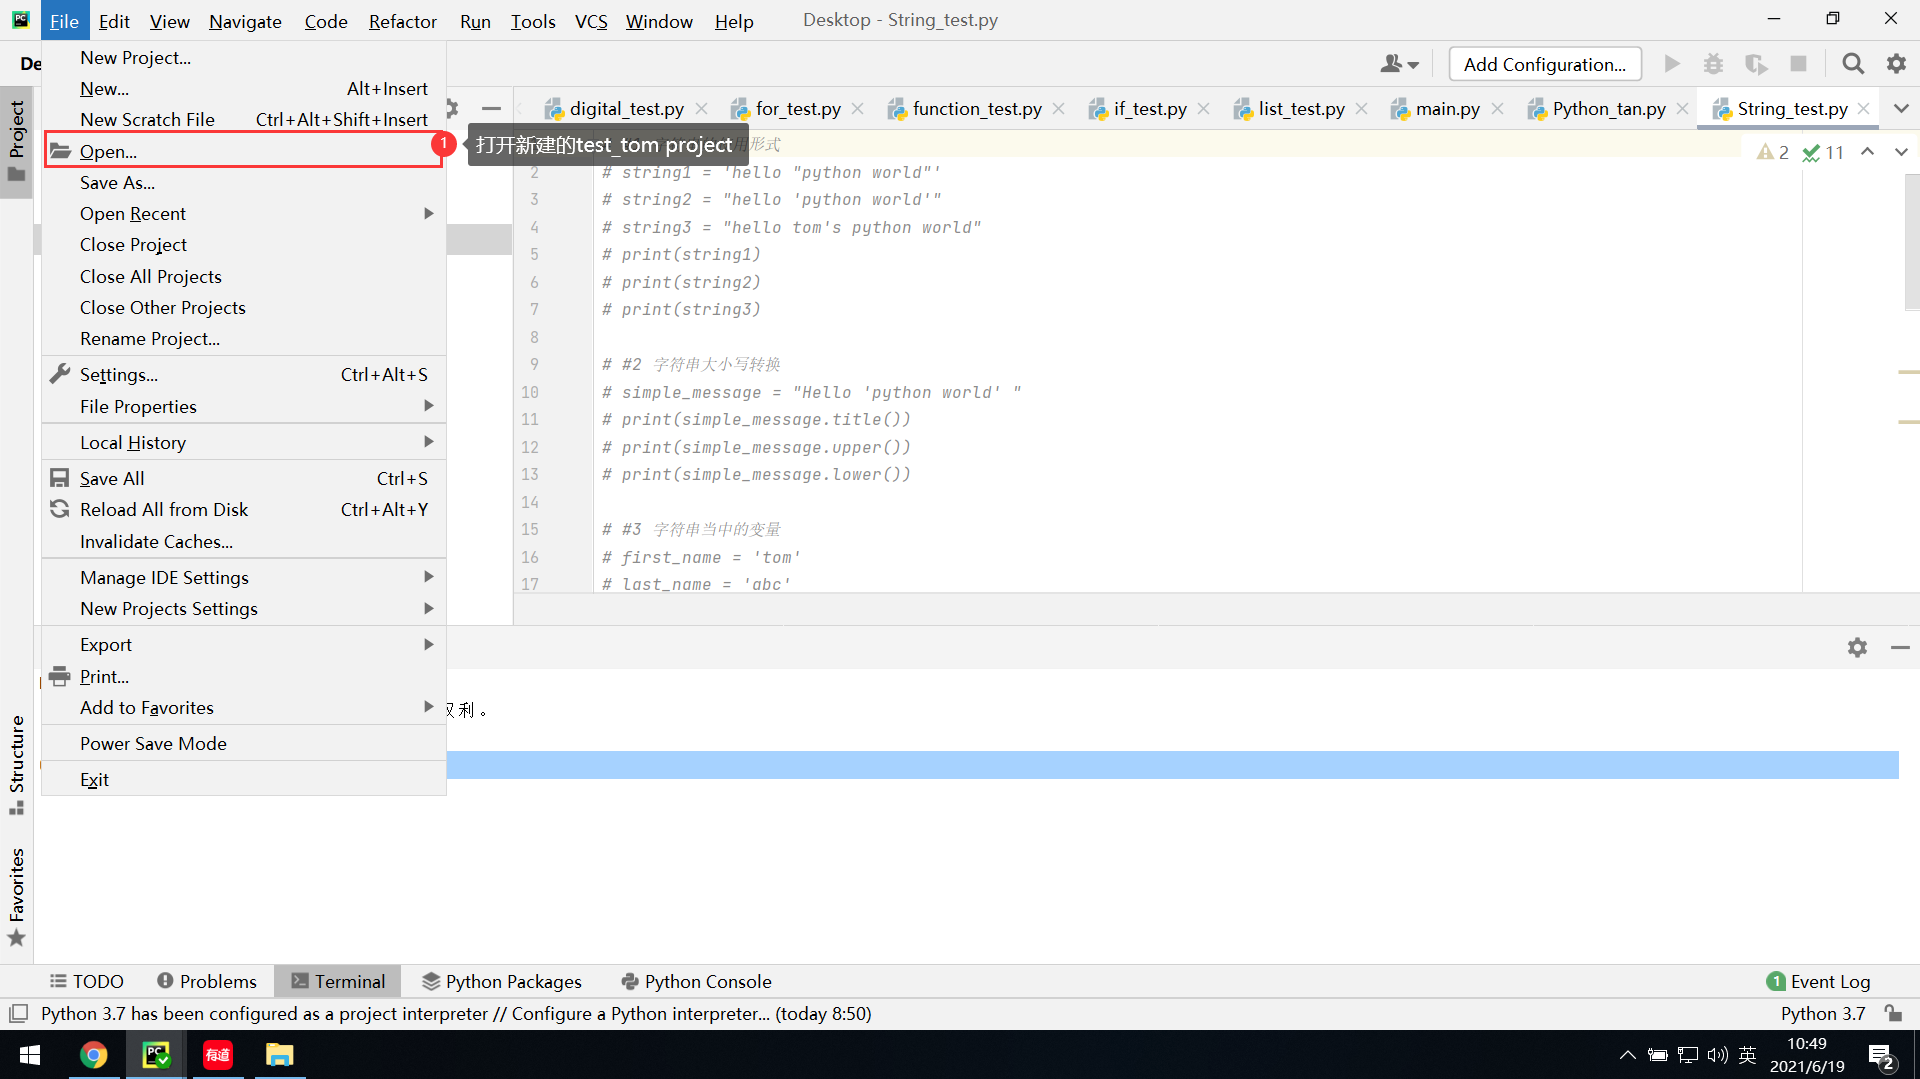Switch input language in the system tray

[x=1747, y=1054]
